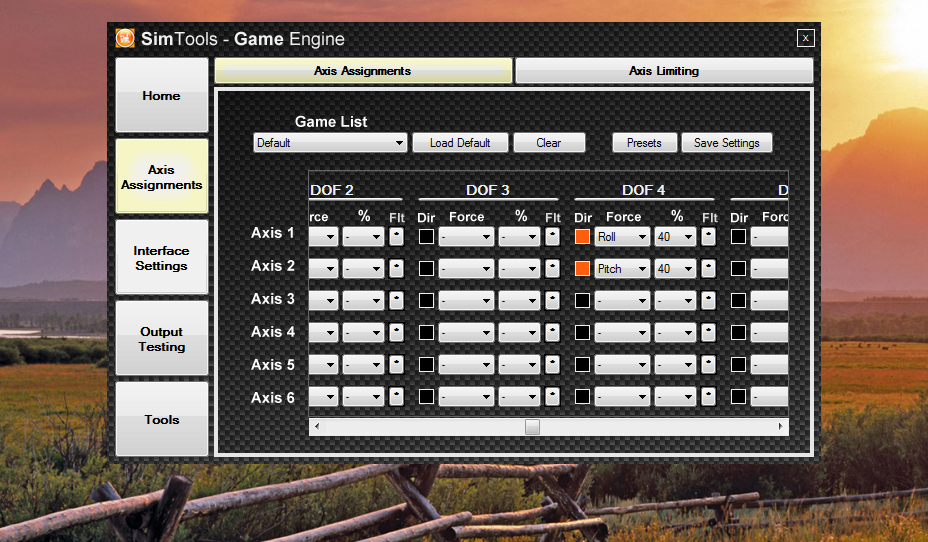Click DOF 2 Flt knob for Axis 2
The width and height of the screenshot is (928, 542).
397,269
